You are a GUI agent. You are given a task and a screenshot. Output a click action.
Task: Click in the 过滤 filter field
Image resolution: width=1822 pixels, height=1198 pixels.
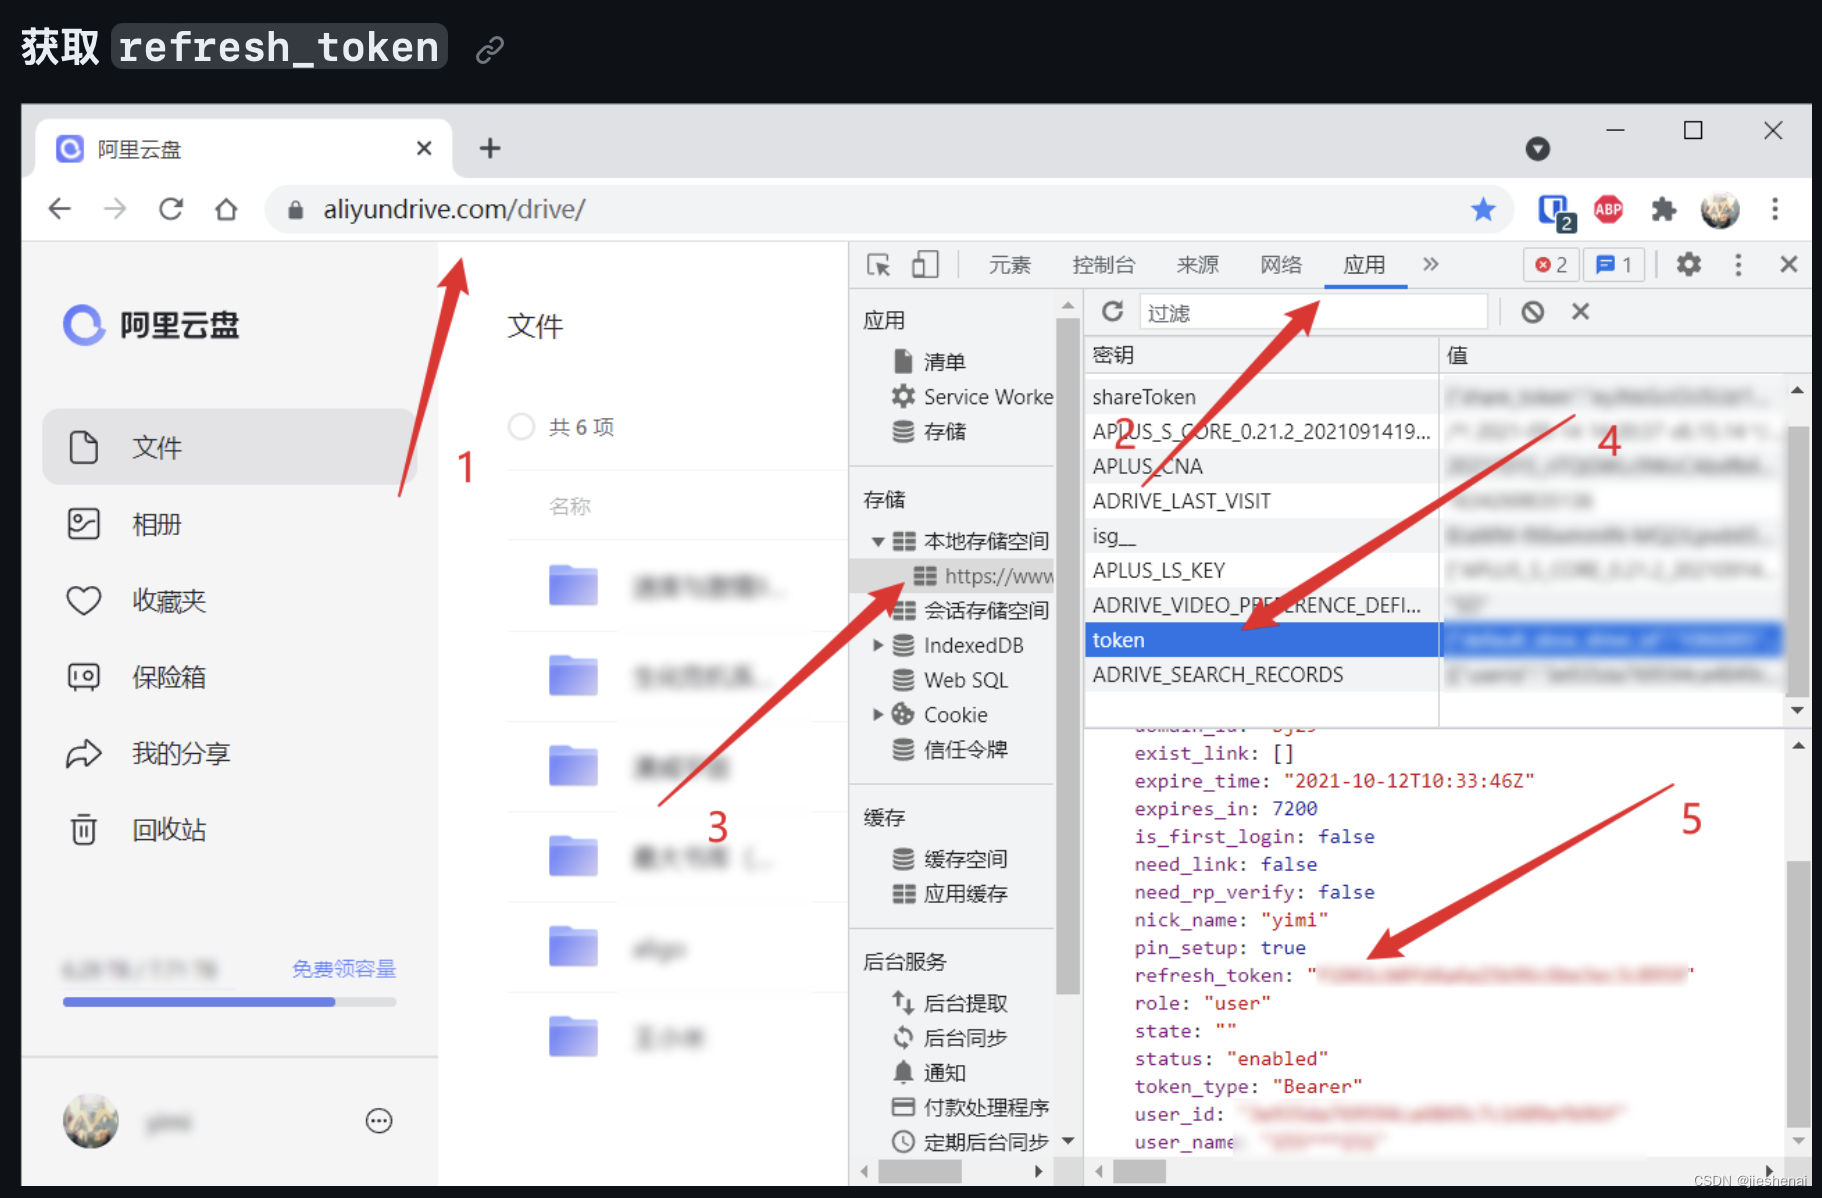1313,312
